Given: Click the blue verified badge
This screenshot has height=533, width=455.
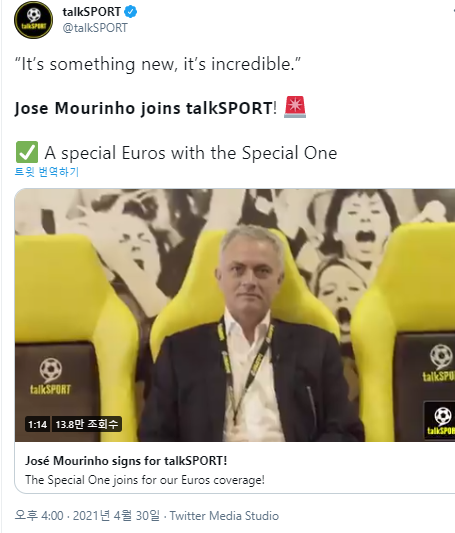Looking at the screenshot, I should pyautogui.click(x=130, y=12).
